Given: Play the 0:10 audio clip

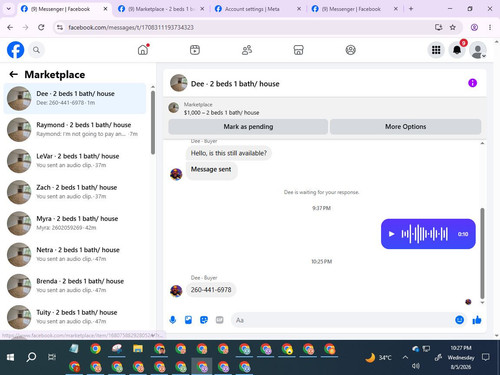Looking at the screenshot, I should [x=392, y=234].
